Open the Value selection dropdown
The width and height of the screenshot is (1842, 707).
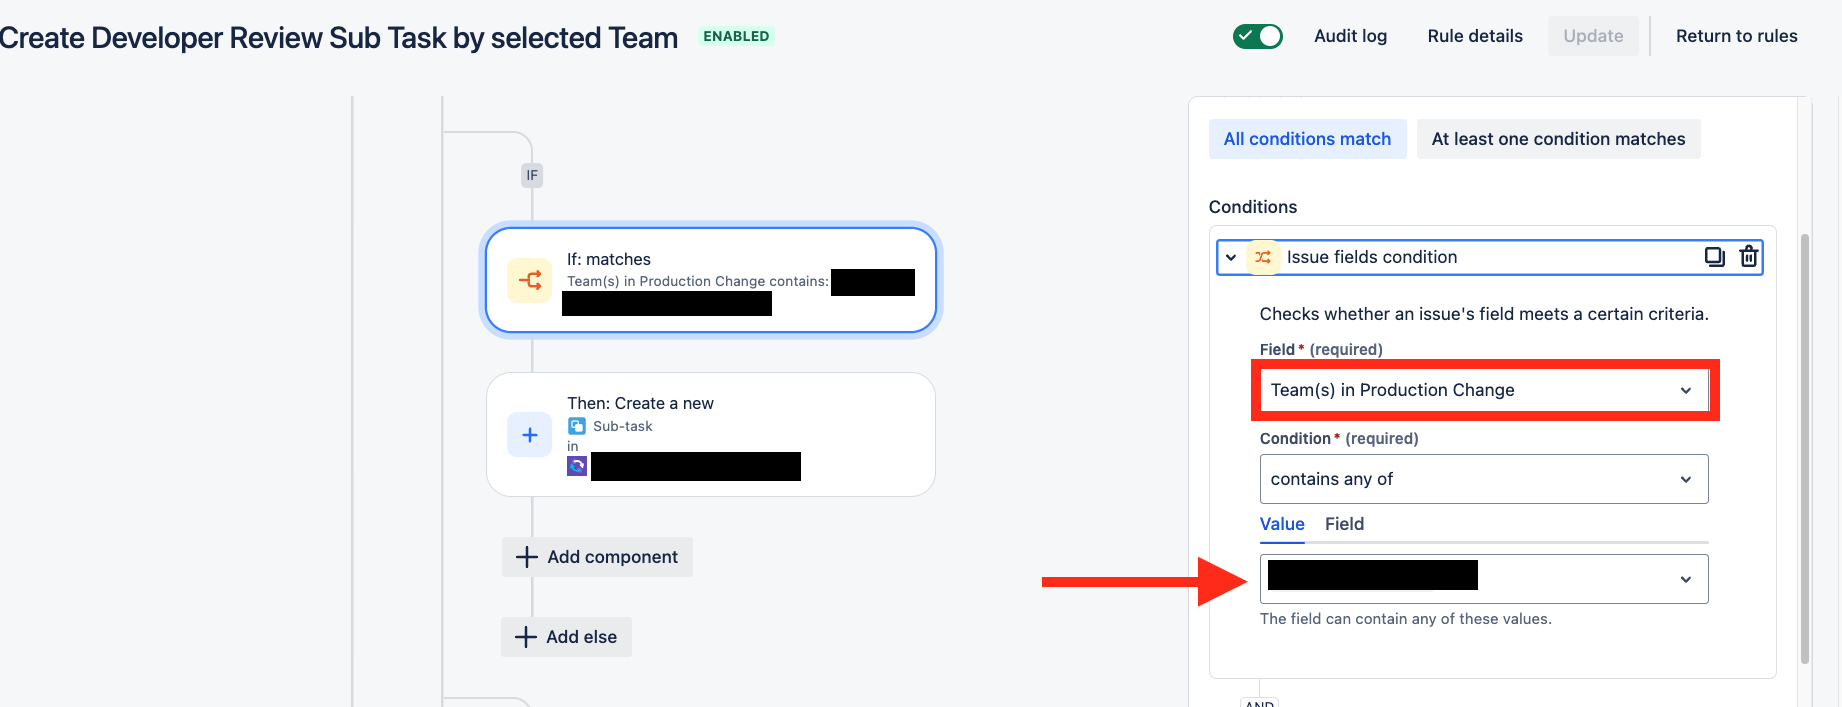coord(1484,579)
